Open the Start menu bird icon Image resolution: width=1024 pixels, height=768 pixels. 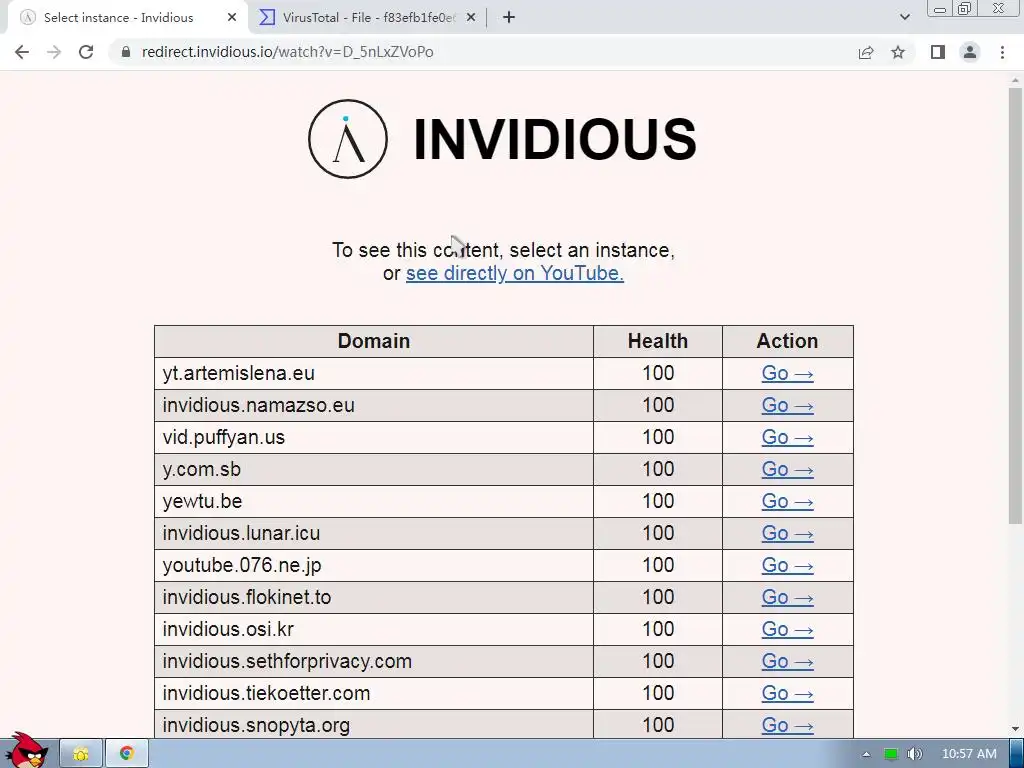click(x=26, y=751)
